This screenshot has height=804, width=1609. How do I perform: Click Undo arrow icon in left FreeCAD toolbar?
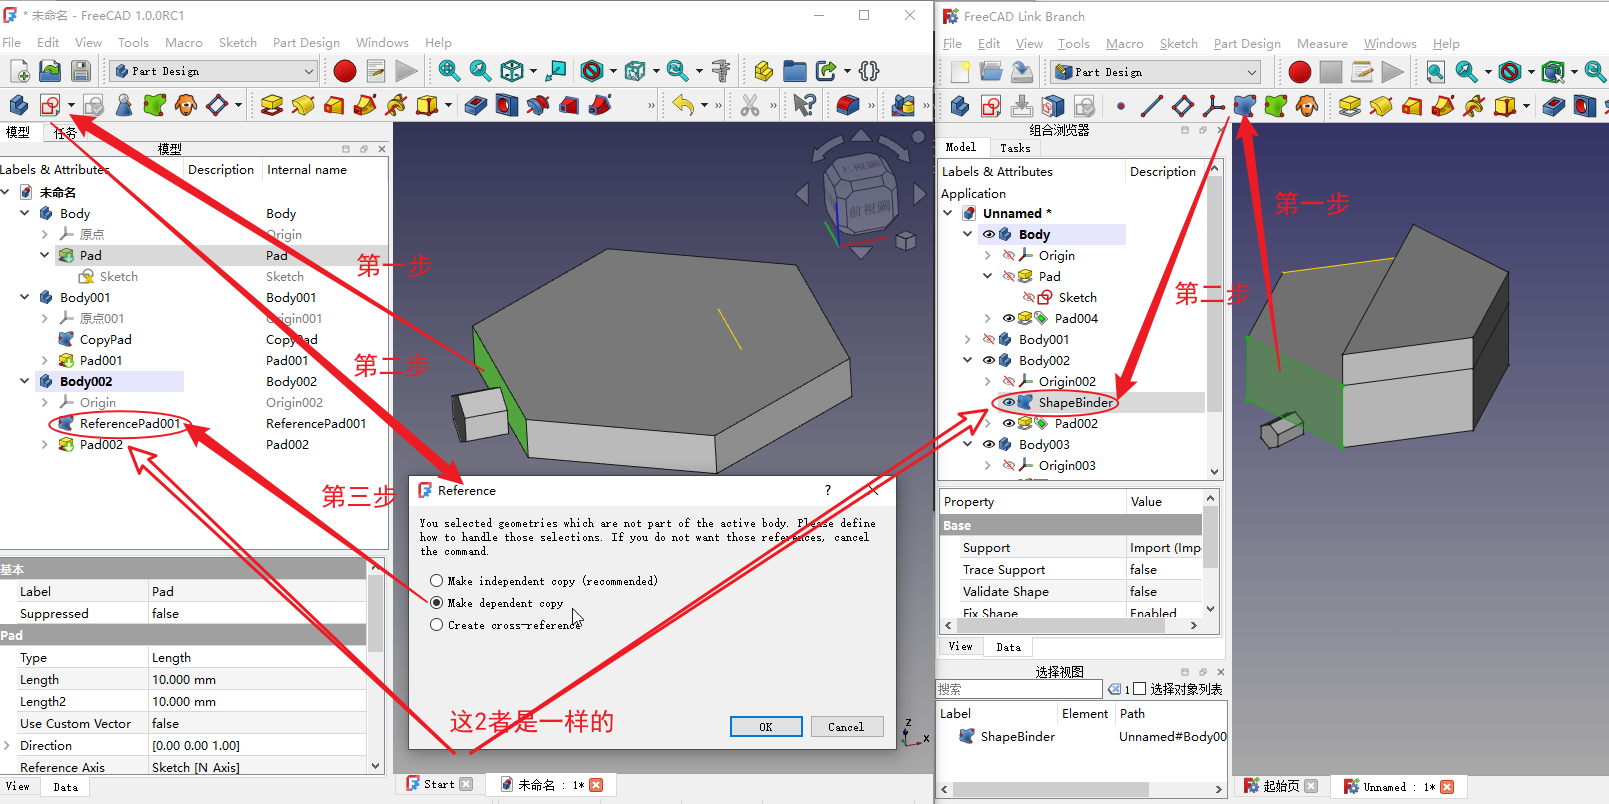[683, 104]
